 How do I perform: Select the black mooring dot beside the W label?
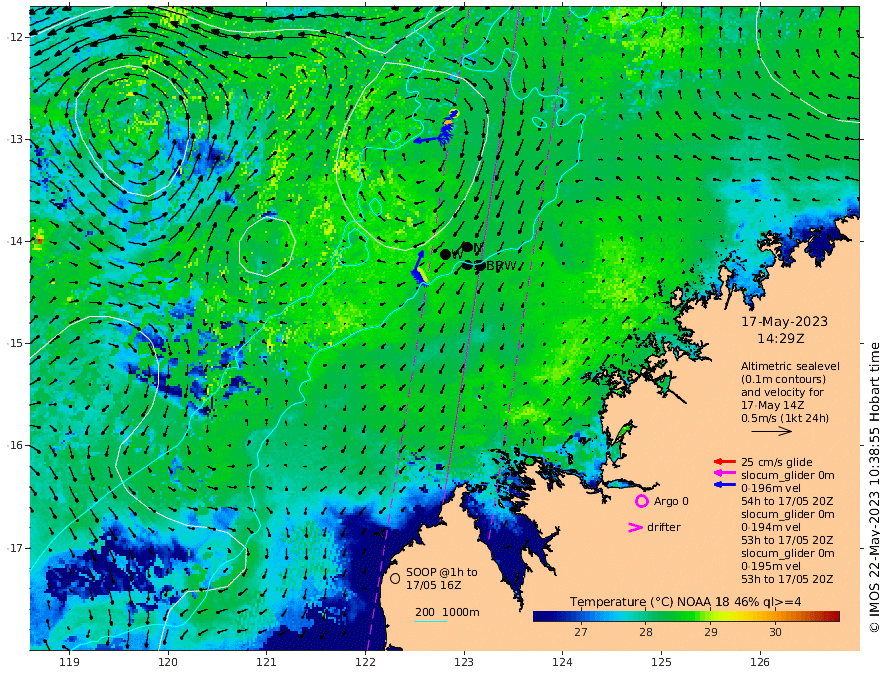coord(446,254)
